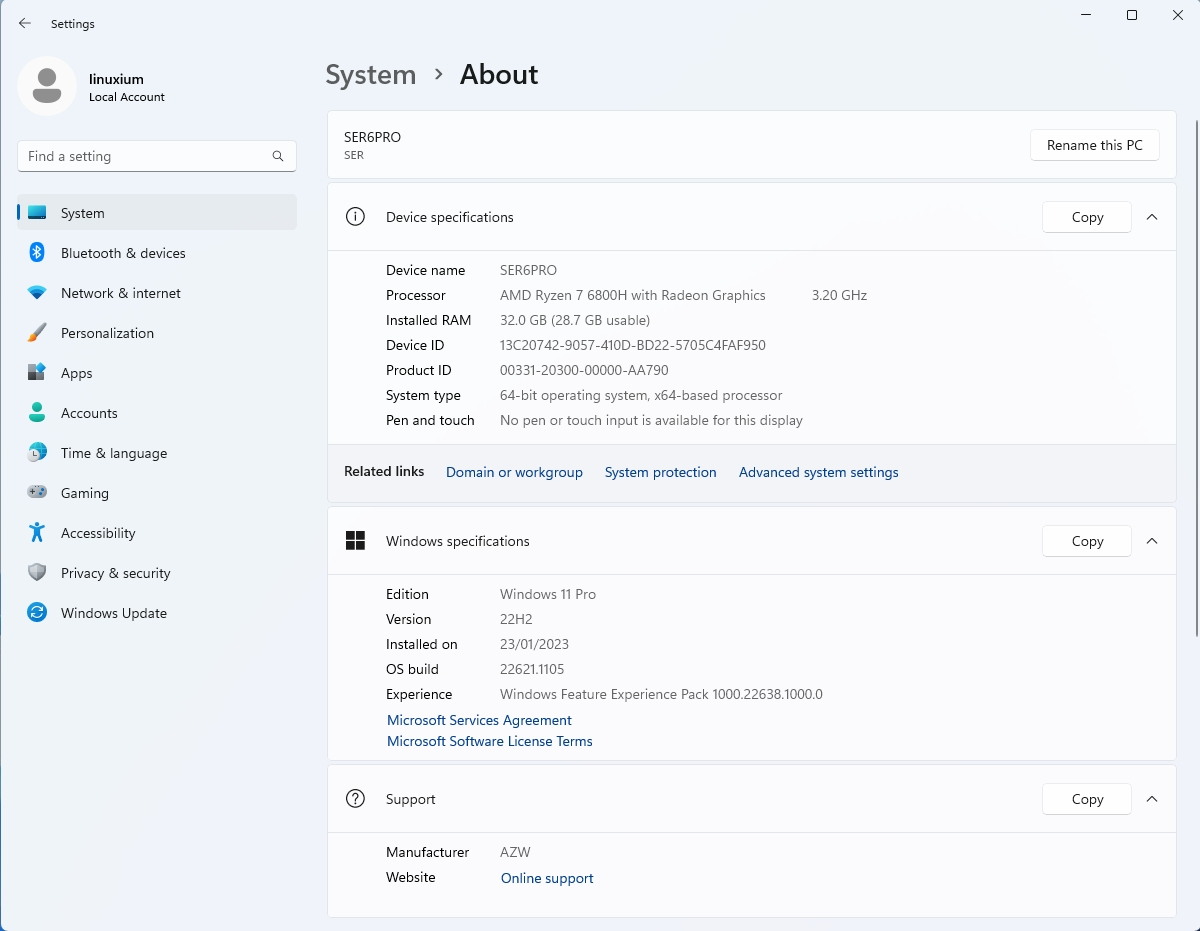Click the Accounts person icon
Screen dimensions: 1200x931
tap(37, 413)
